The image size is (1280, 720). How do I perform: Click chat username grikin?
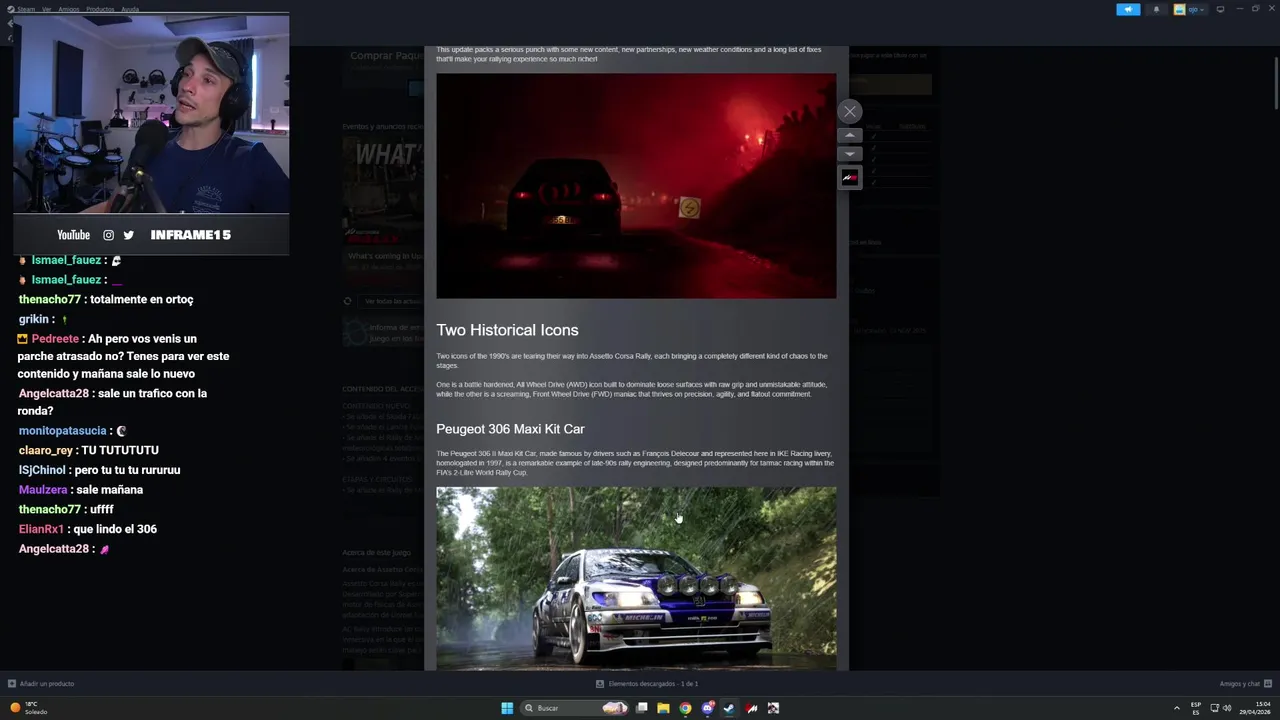click(x=35, y=319)
